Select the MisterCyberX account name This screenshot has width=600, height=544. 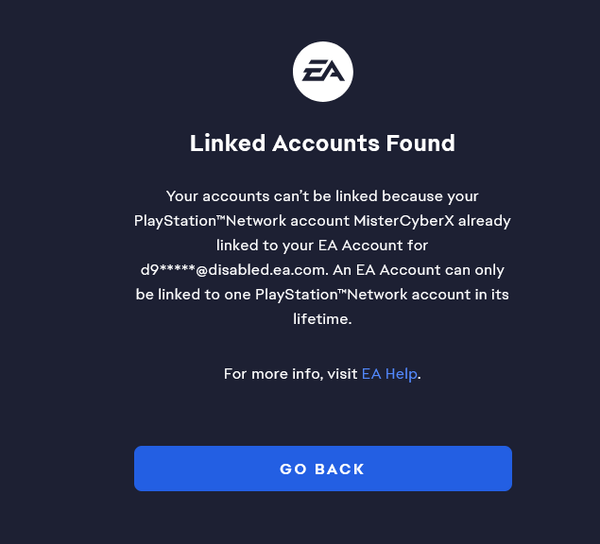[x=404, y=221]
